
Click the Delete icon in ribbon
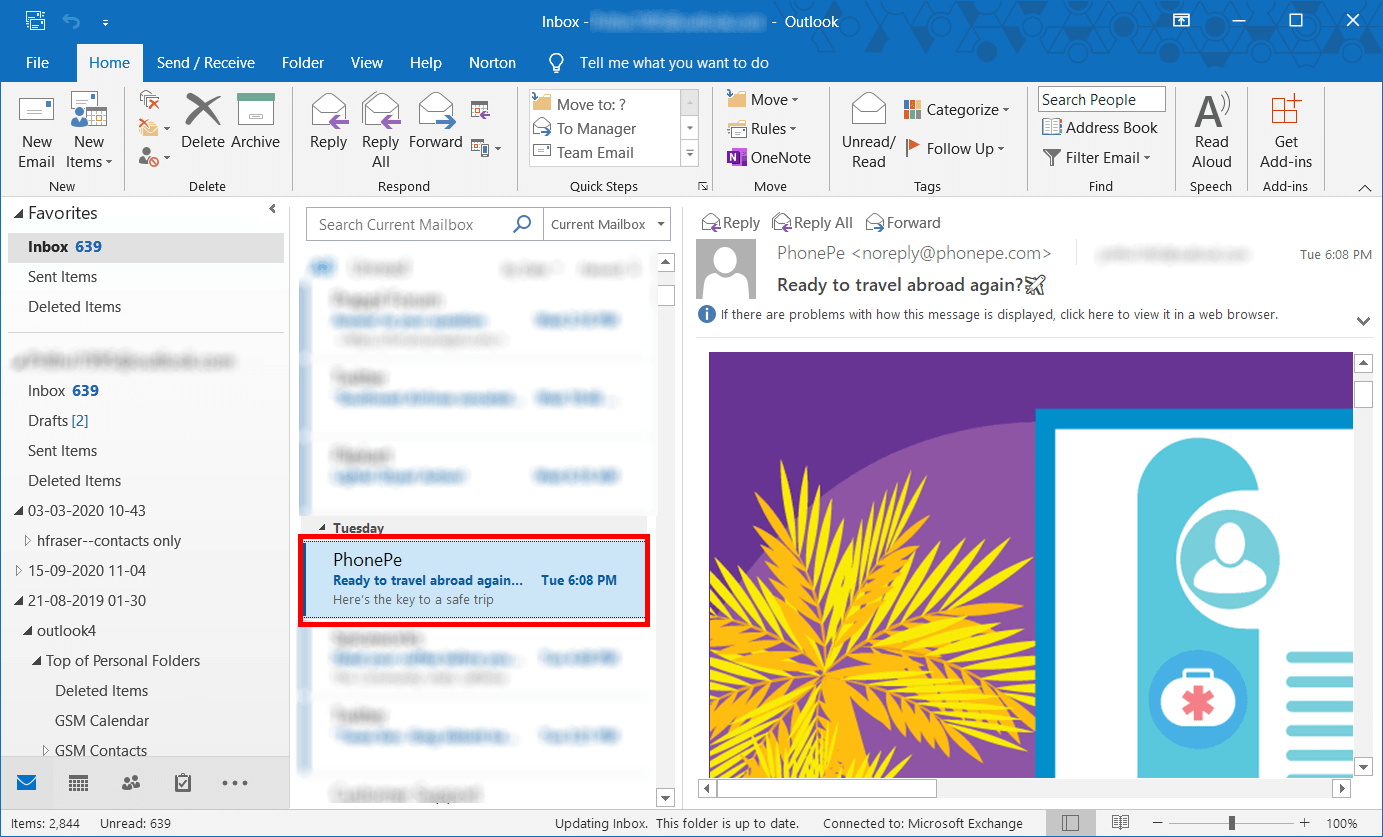[203, 122]
